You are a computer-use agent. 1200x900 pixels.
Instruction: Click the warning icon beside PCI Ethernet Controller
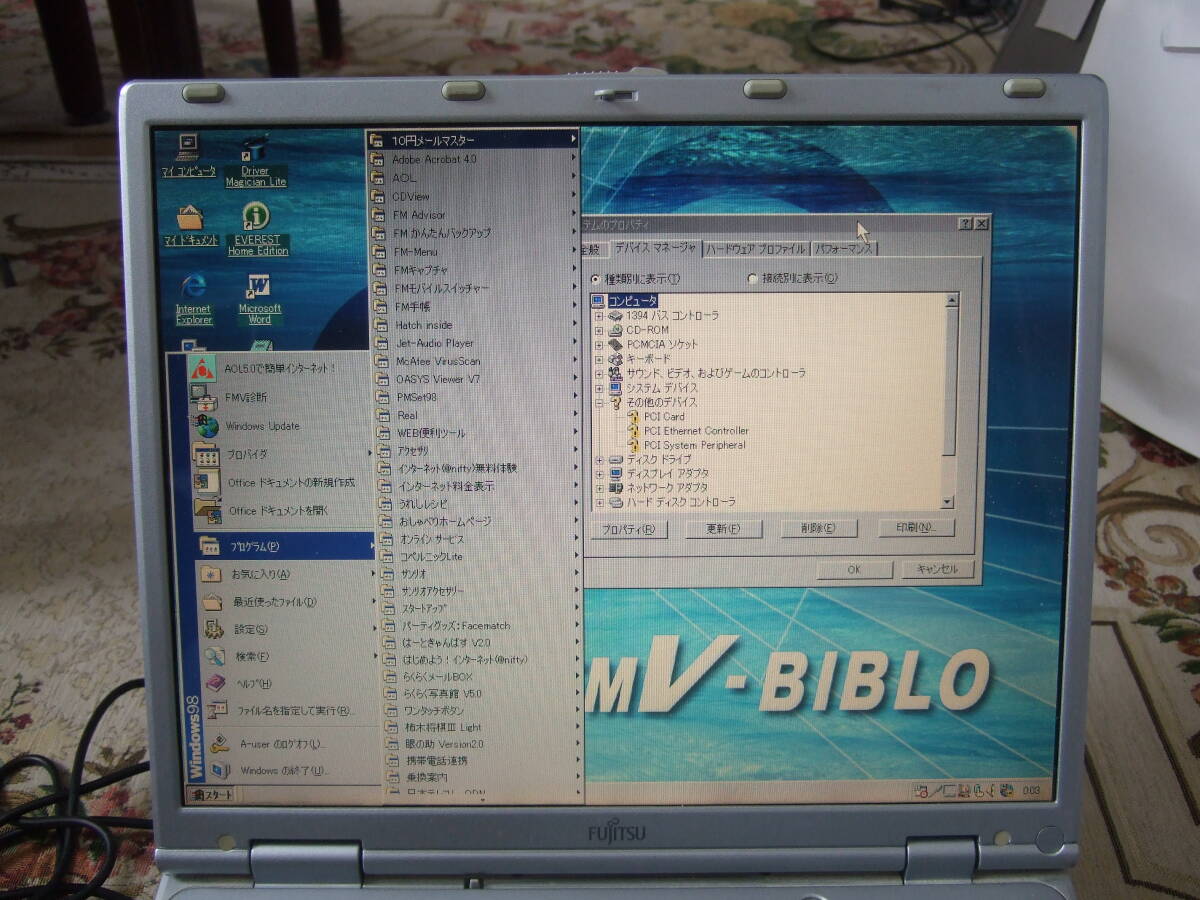click(x=634, y=431)
